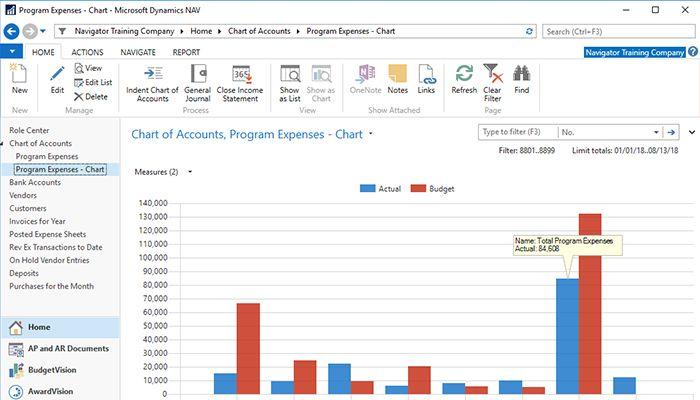This screenshot has width=700, height=400.
Task: Open the BudgetVision section
Action: pos(60,370)
